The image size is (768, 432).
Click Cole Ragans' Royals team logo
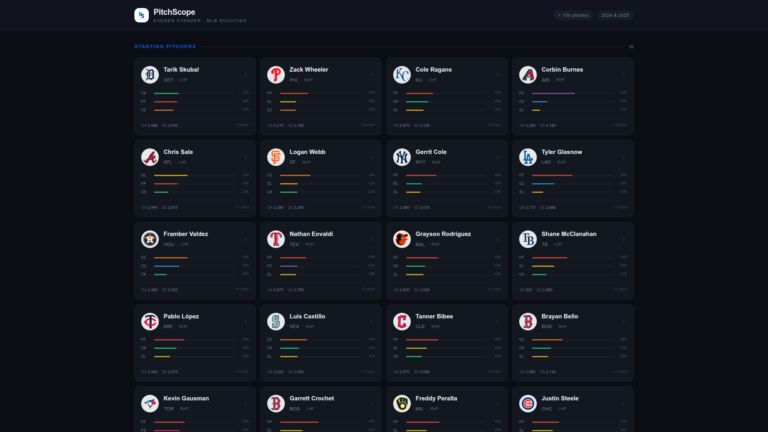402,75
